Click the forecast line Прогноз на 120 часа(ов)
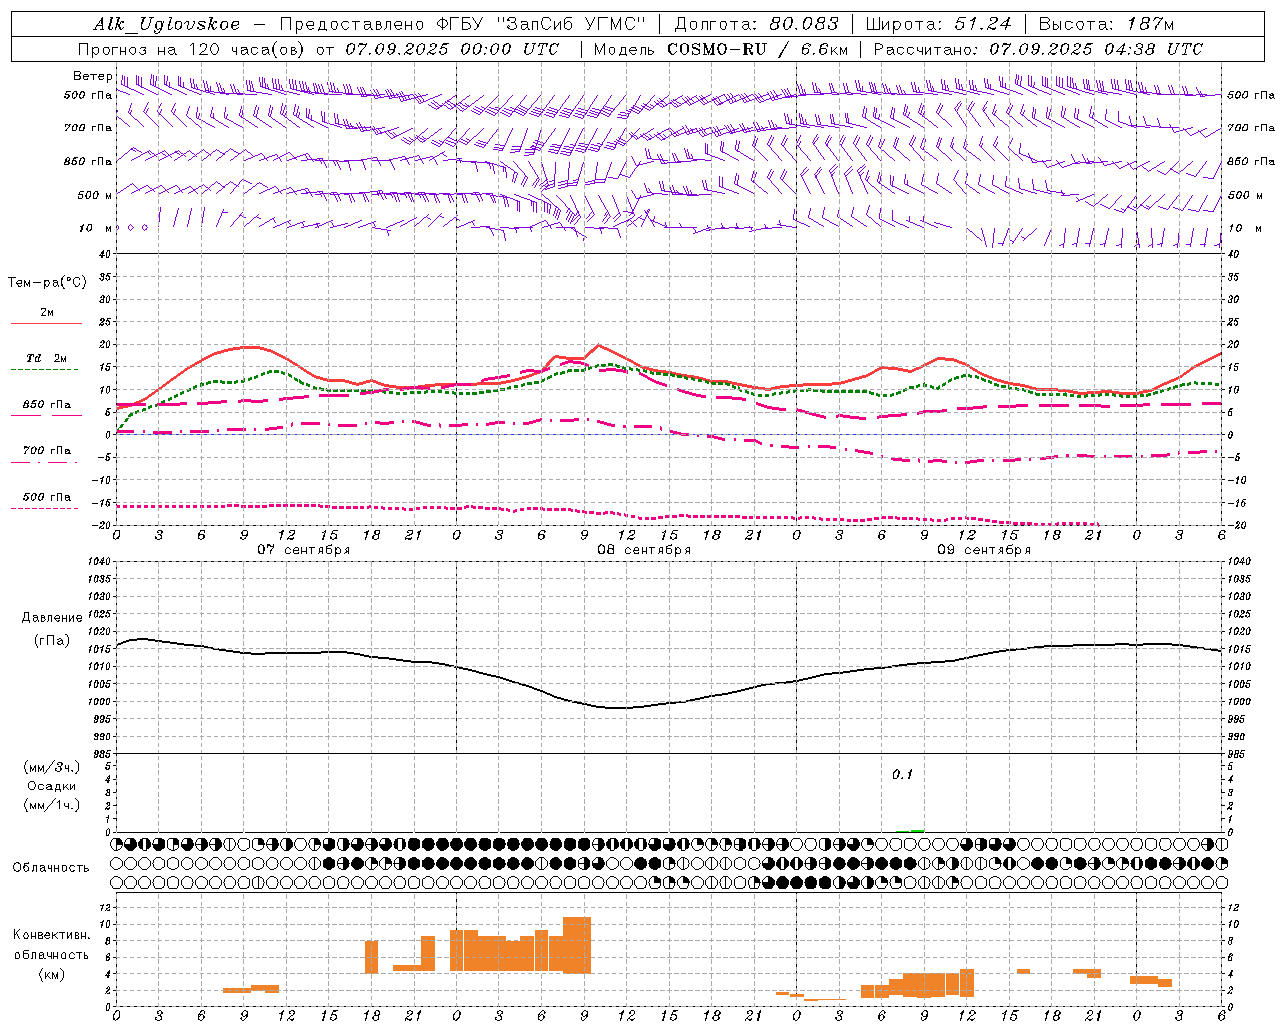Screen dimensions: 1280x1024 (x=191, y=49)
